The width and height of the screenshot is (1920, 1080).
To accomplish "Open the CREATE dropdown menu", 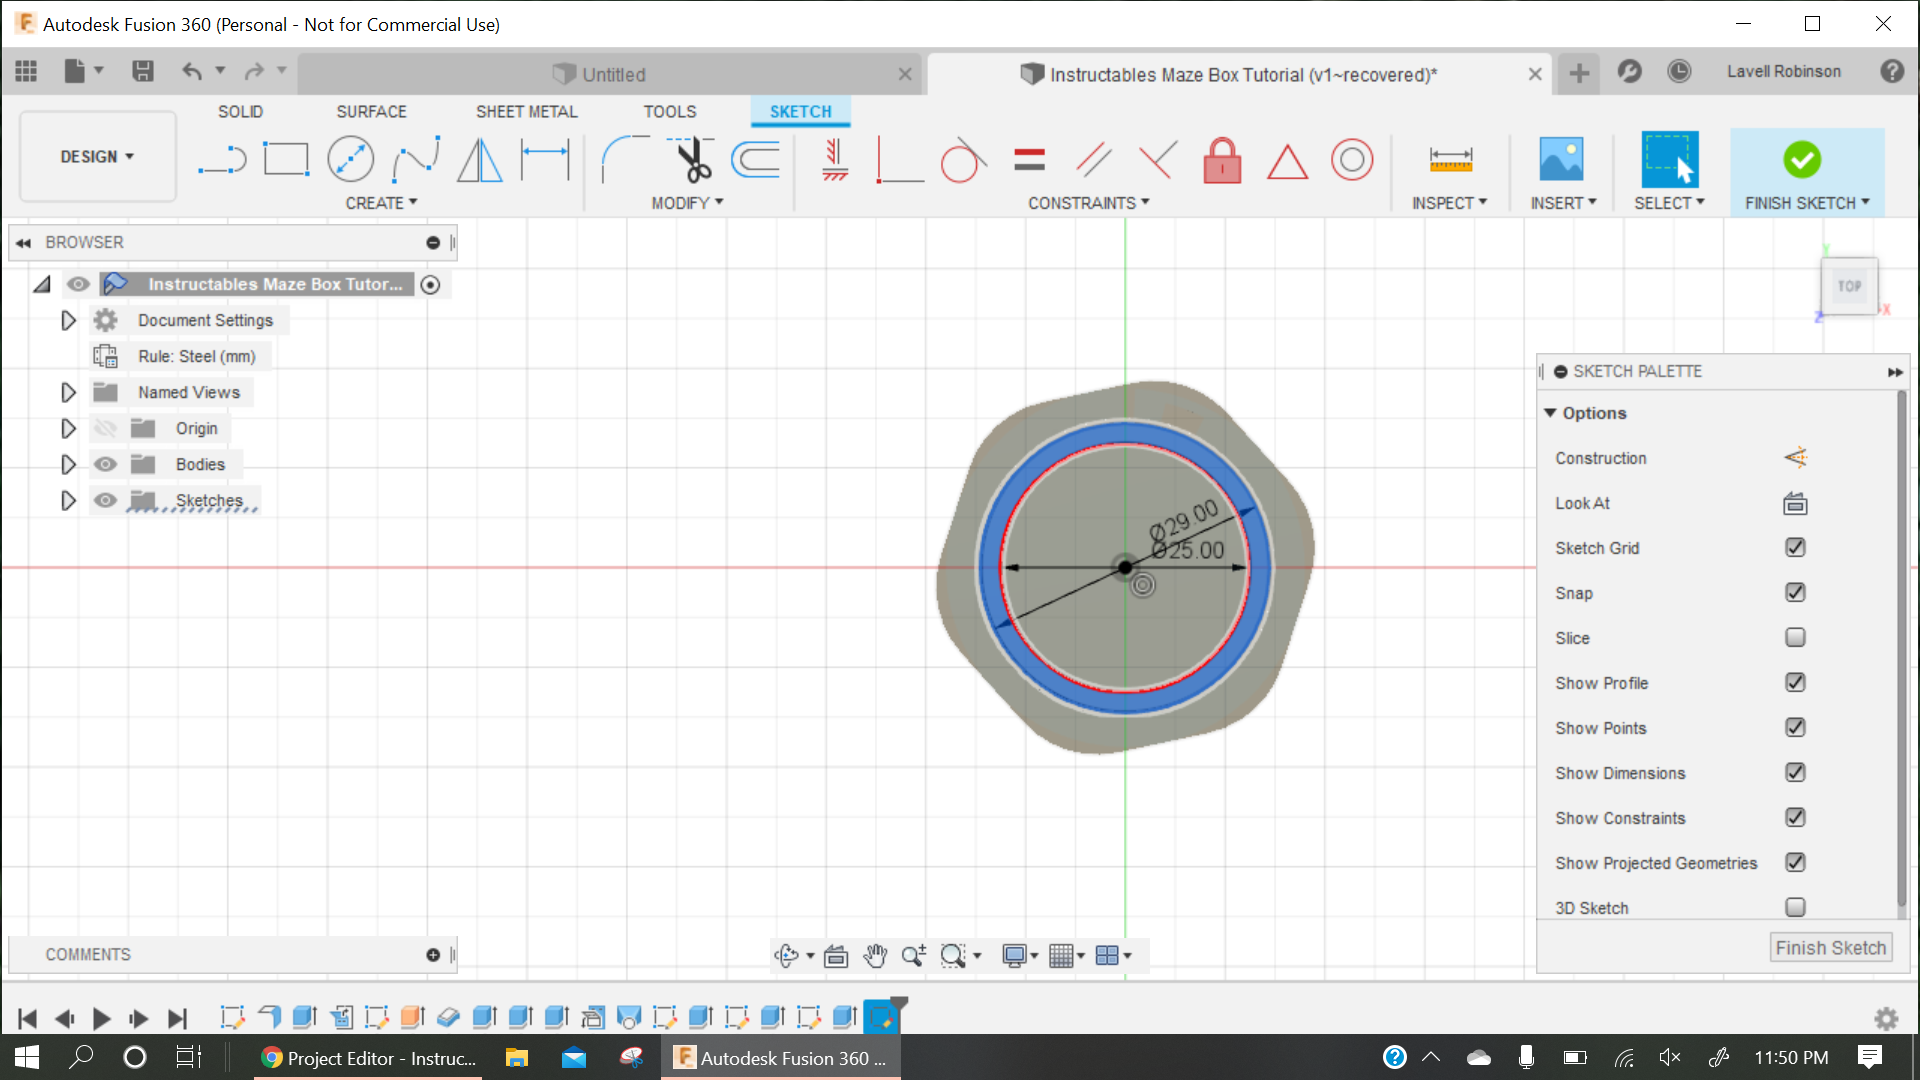I will coord(381,203).
